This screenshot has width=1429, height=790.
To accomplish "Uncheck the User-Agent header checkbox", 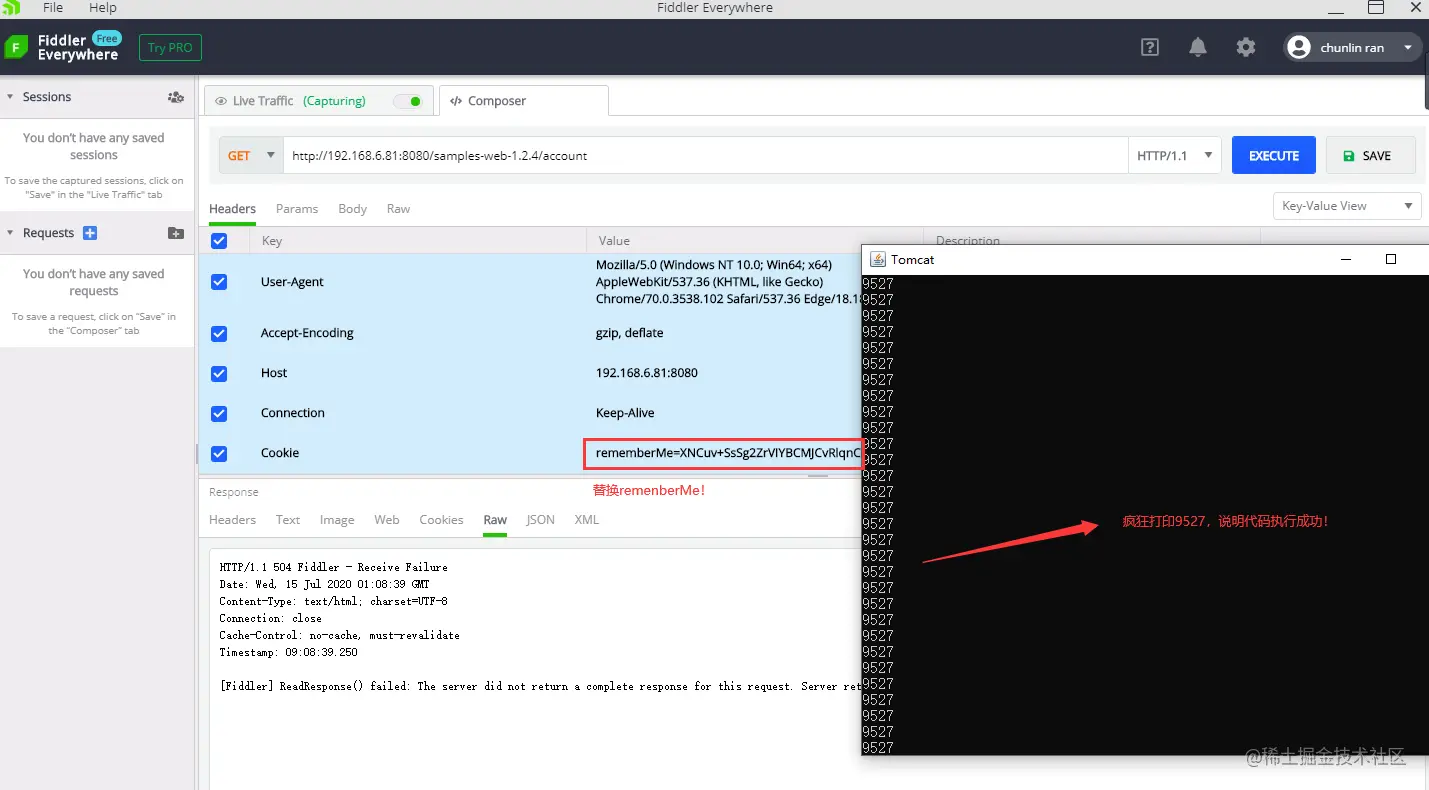I will (x=219, y=282).
